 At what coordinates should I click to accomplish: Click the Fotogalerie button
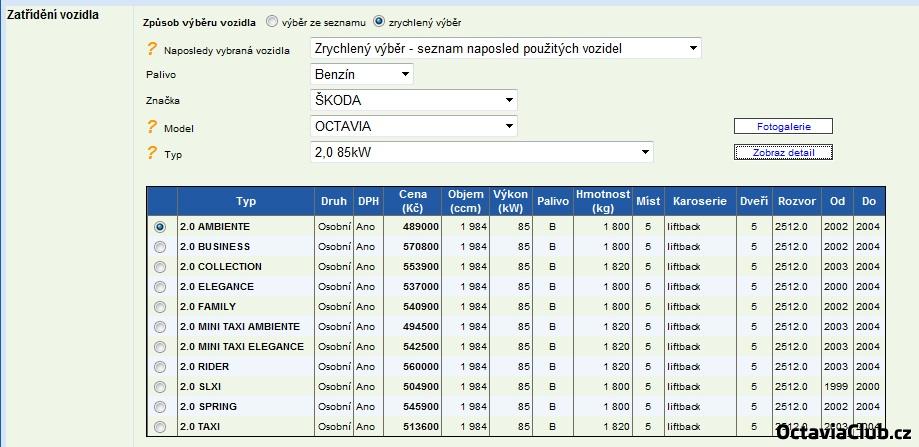point(783,126)
